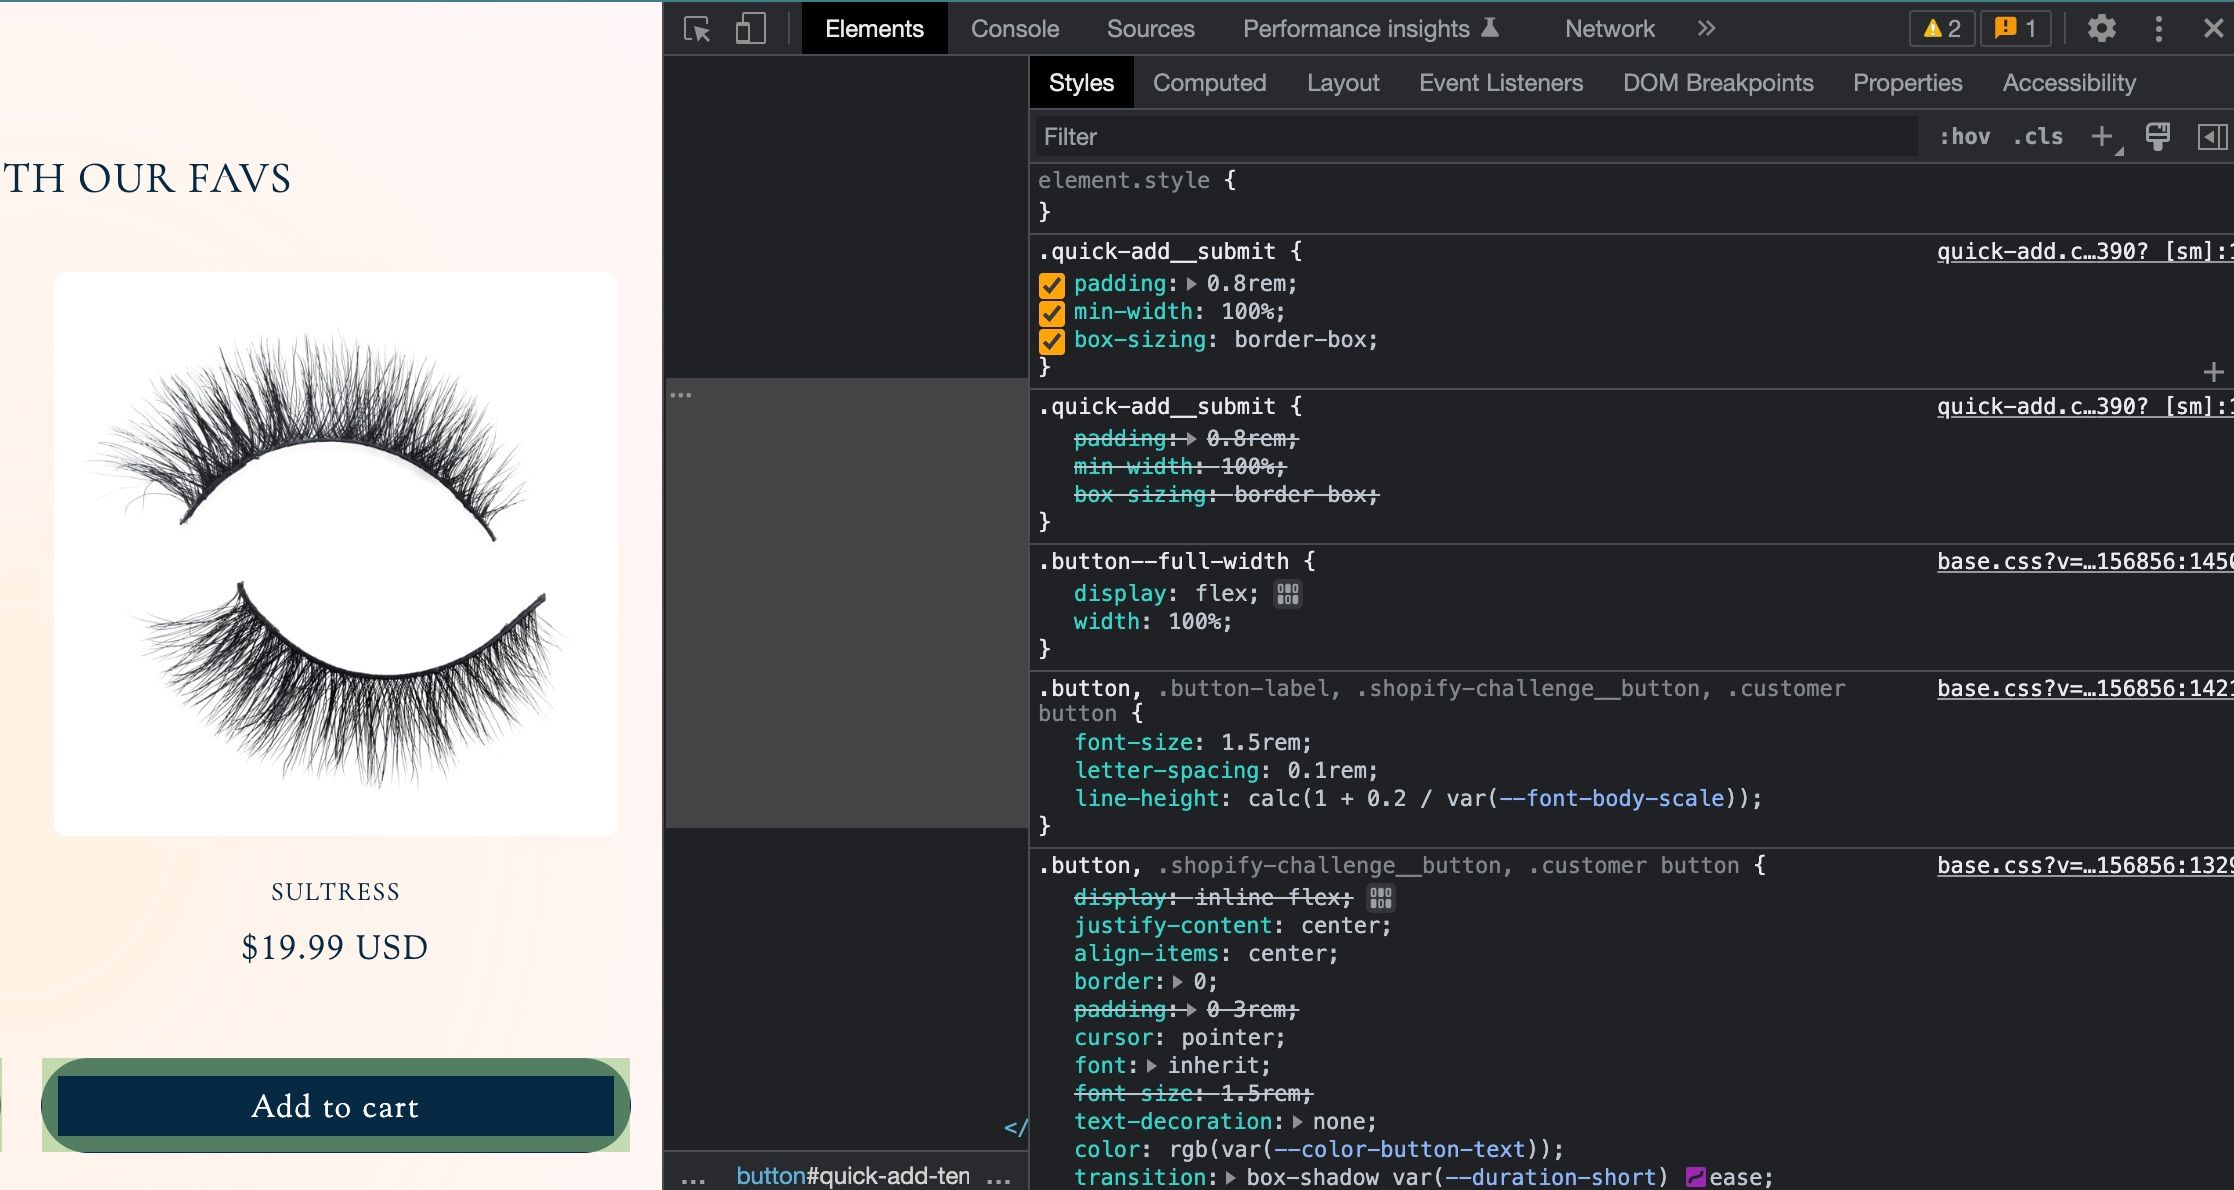Toggle the device toolbar icon

click(x=750, y=29)
